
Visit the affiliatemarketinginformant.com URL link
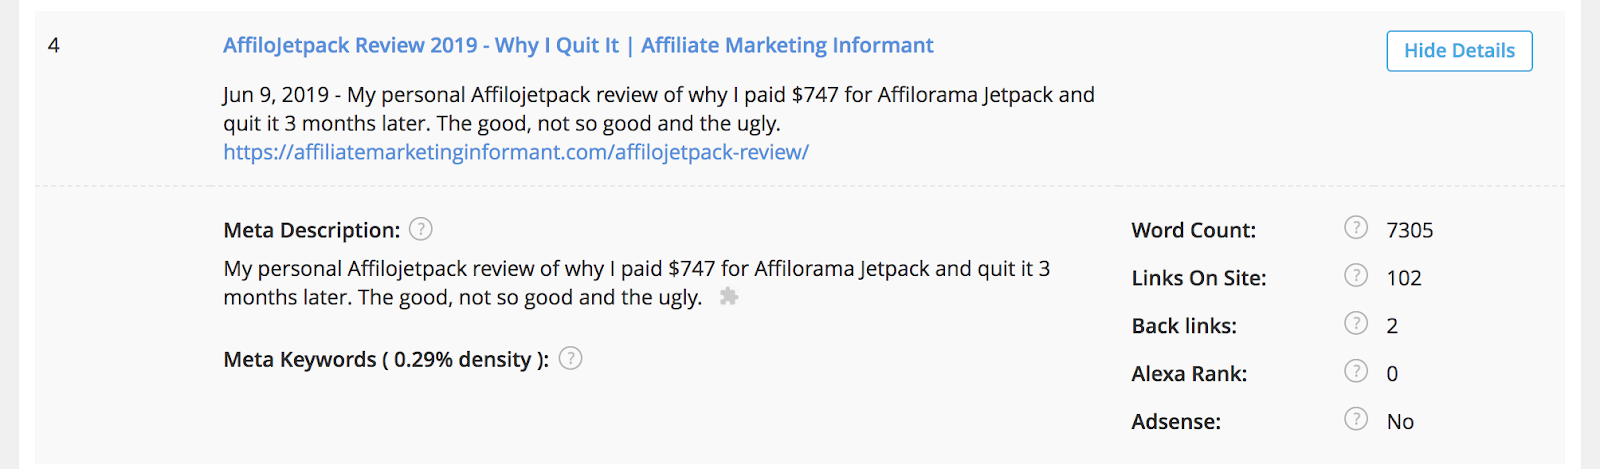tap(516, 152)
